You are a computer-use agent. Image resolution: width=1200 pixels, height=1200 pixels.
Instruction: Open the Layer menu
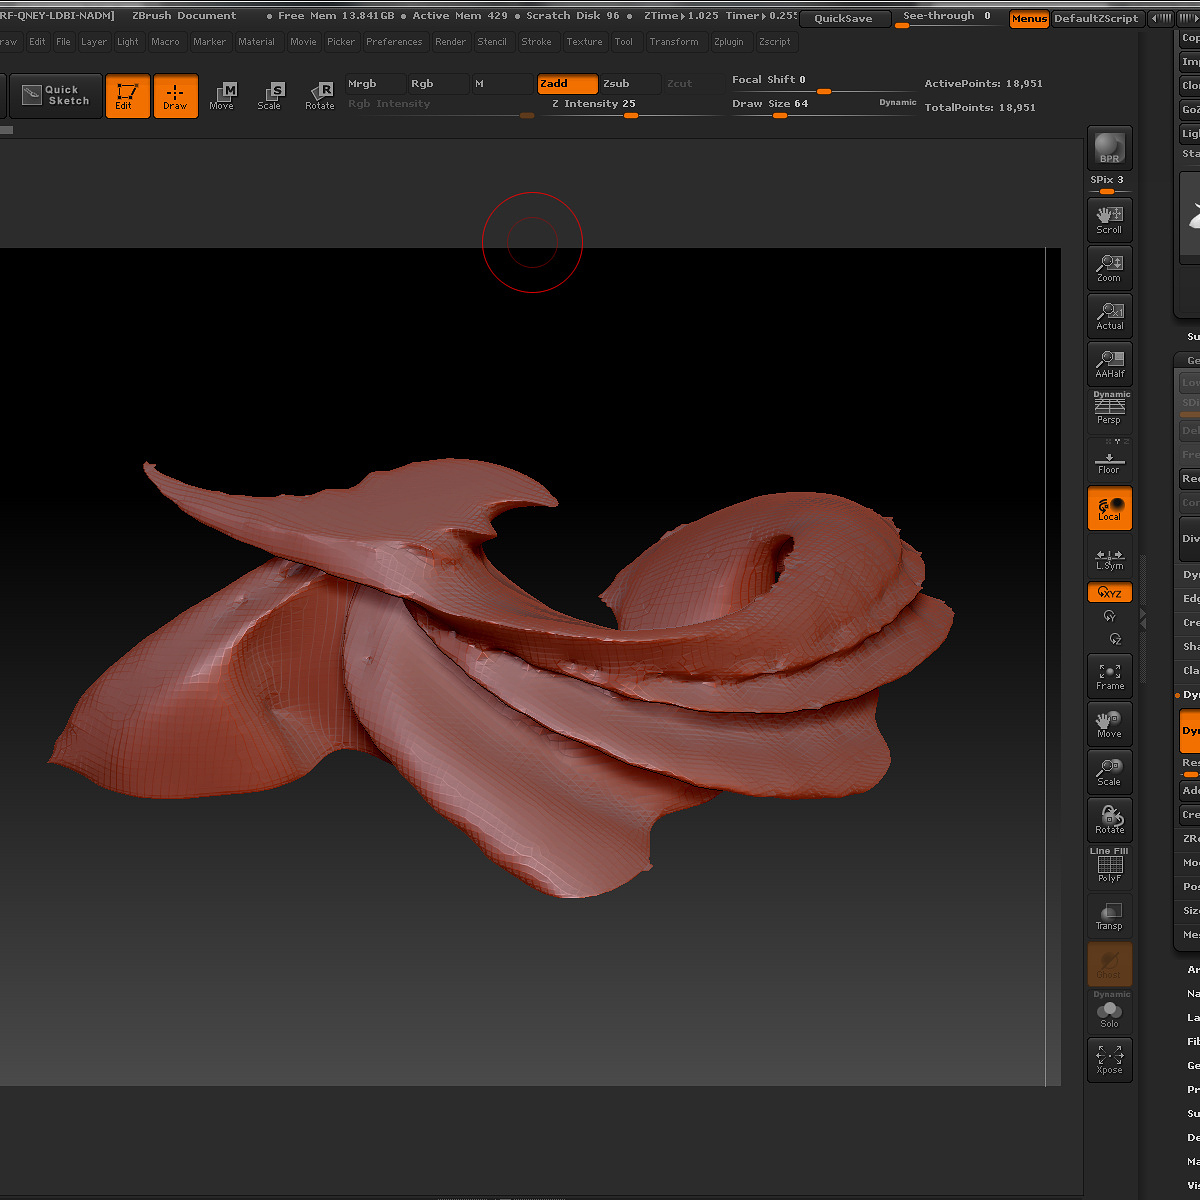click(x=94, y=42)
